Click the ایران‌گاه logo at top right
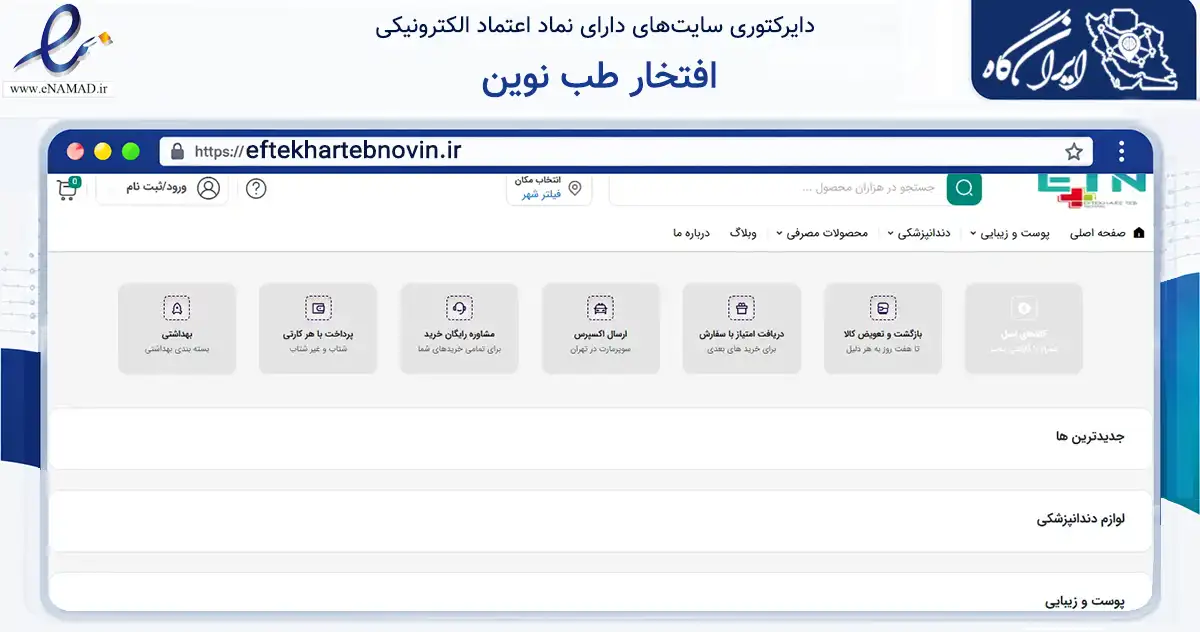Screen dimensions: 1200x632 [1085, 50]
